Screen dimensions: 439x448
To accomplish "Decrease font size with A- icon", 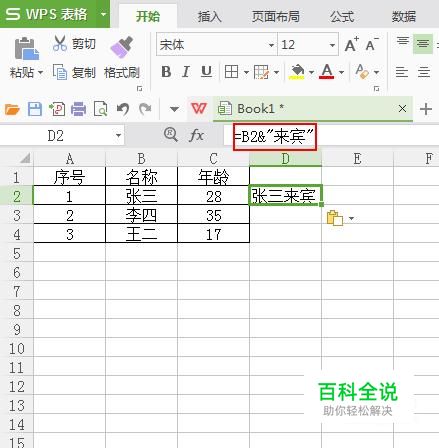I will point(372,44).
